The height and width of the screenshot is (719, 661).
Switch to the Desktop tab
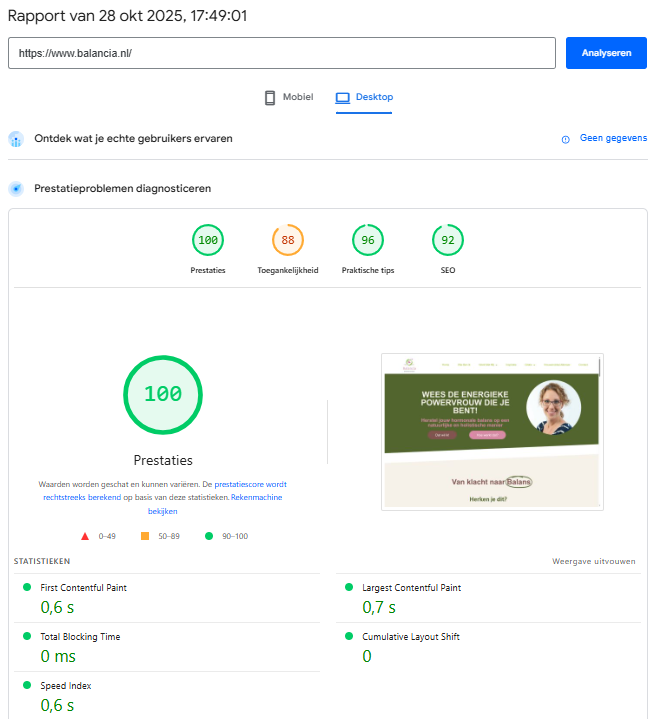(365, 98)
